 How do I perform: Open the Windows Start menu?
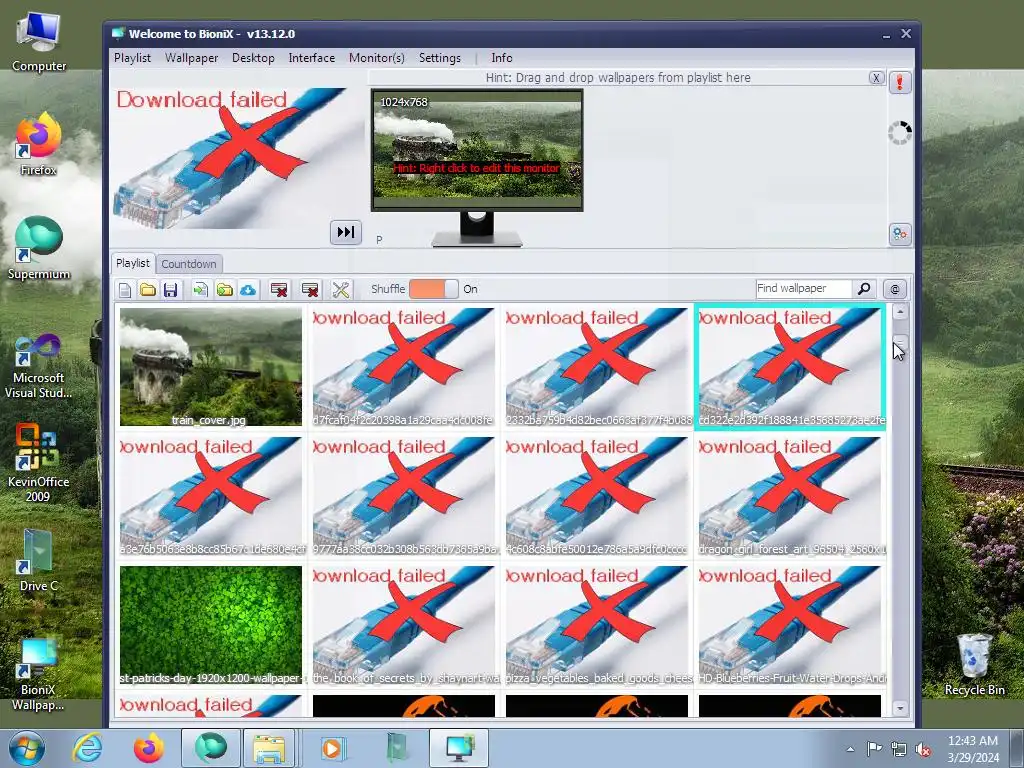point(25,748)
